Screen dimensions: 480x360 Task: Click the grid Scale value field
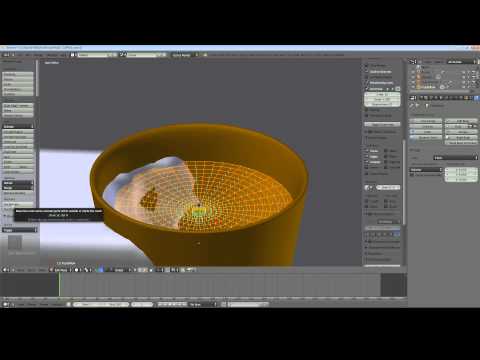[382, 99]
